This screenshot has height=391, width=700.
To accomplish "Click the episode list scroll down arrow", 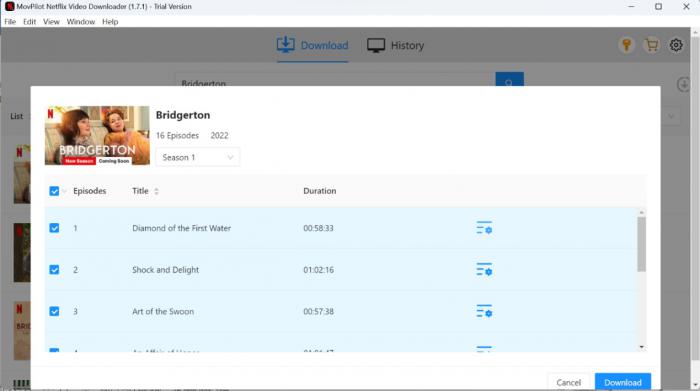I will tap(642, 347).
